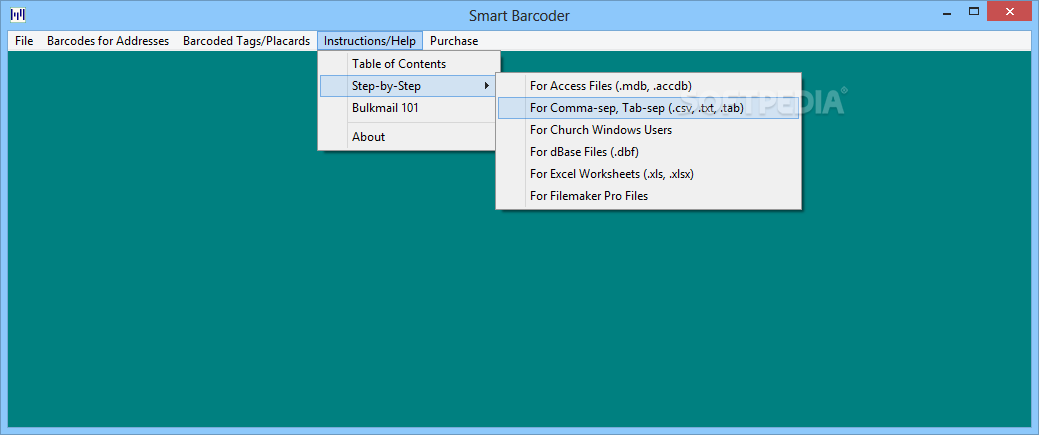Maximize the Smart Barcoder window

[x=974, y=11]
